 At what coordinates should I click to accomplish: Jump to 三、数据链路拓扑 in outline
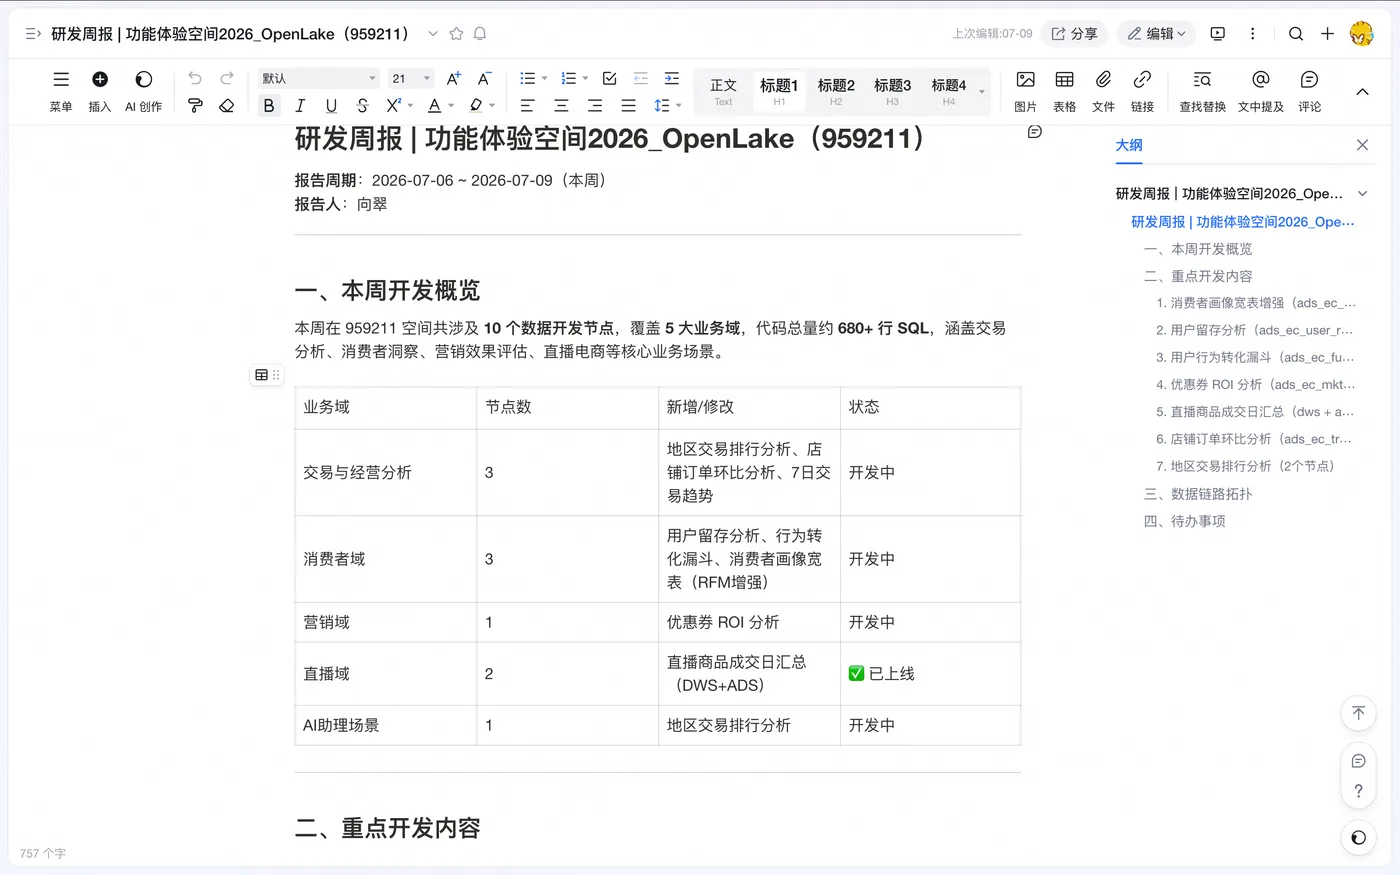[x=1198, y=494]
